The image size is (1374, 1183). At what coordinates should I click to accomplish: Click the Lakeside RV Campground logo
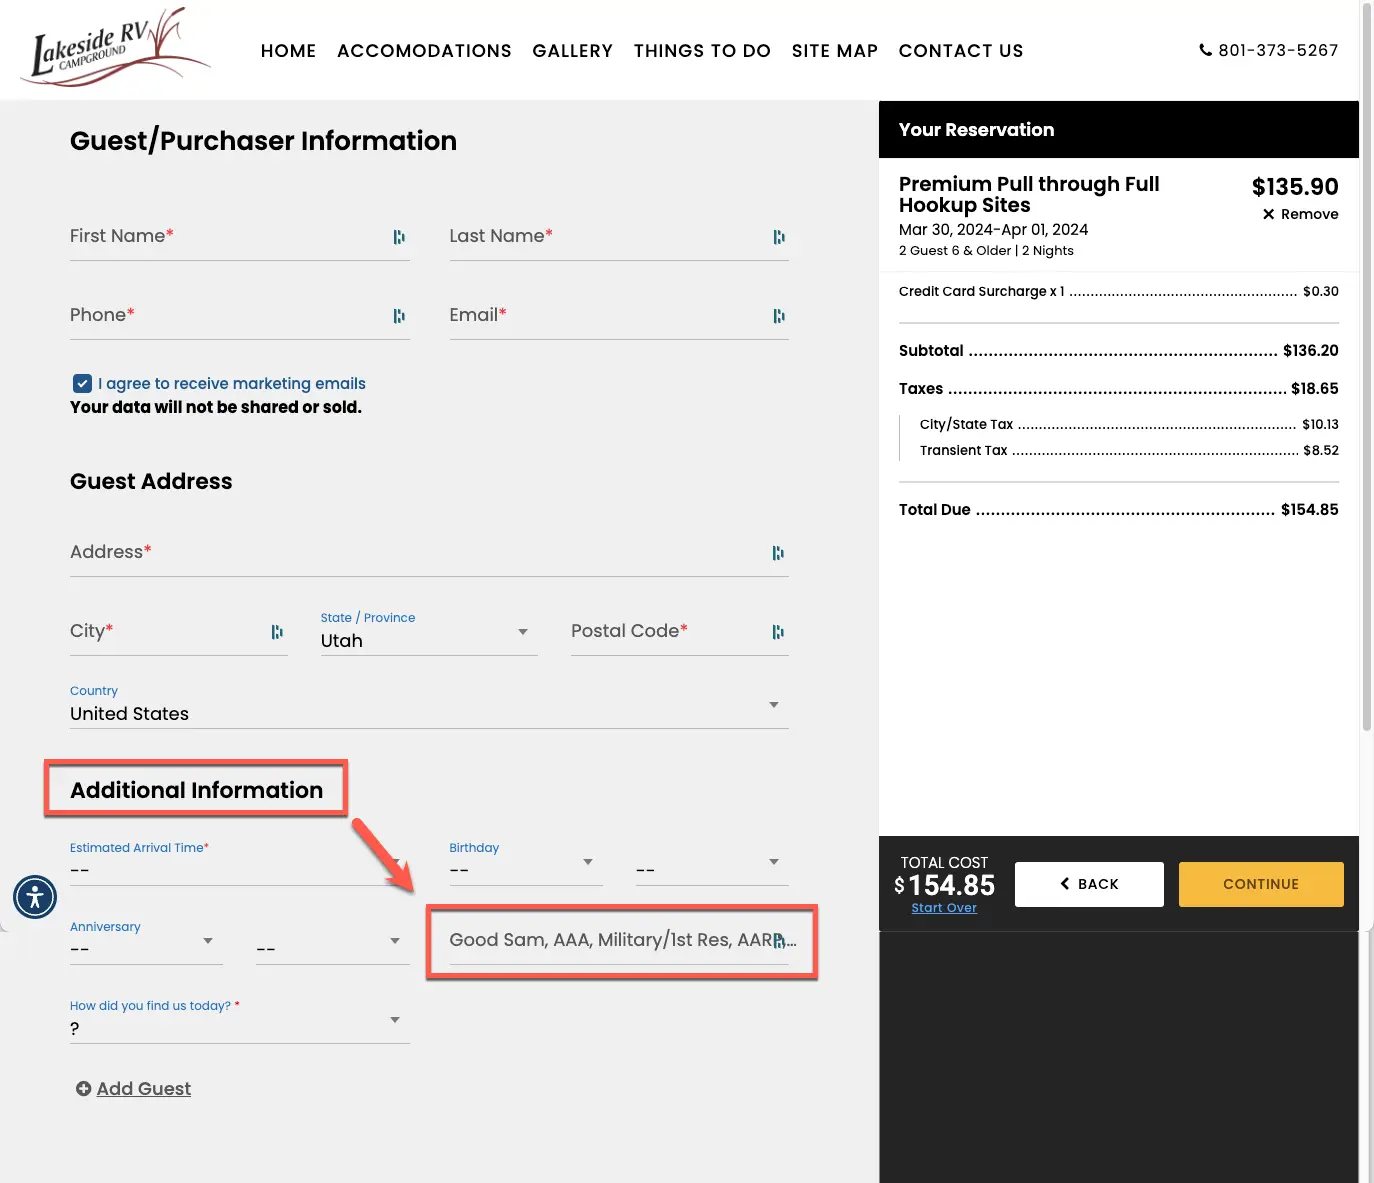pos(115,48)
